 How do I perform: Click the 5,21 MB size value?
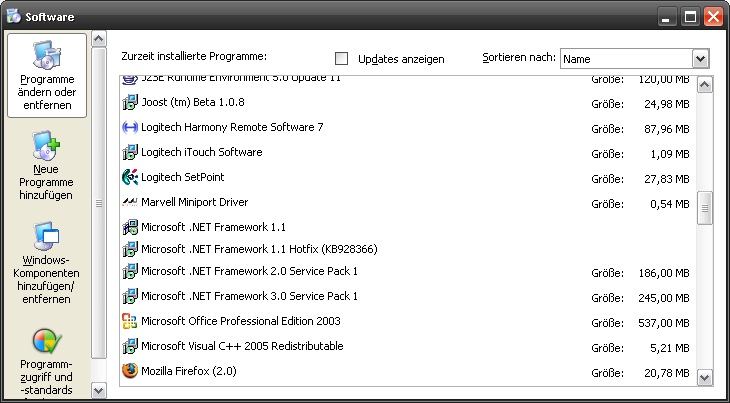point(670,348)
